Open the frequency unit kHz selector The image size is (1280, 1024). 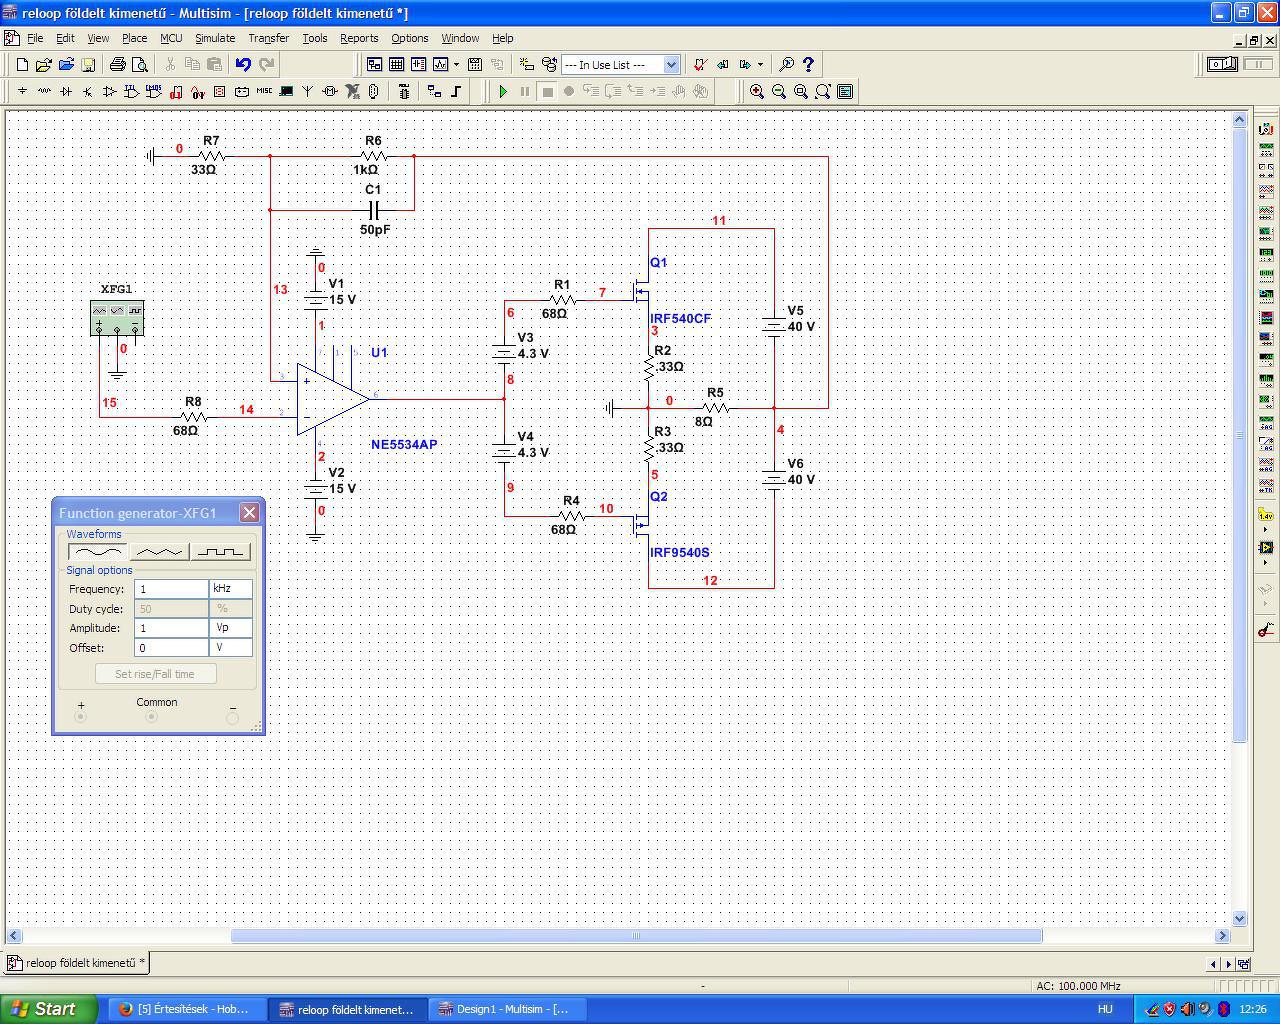pos(231,589)
